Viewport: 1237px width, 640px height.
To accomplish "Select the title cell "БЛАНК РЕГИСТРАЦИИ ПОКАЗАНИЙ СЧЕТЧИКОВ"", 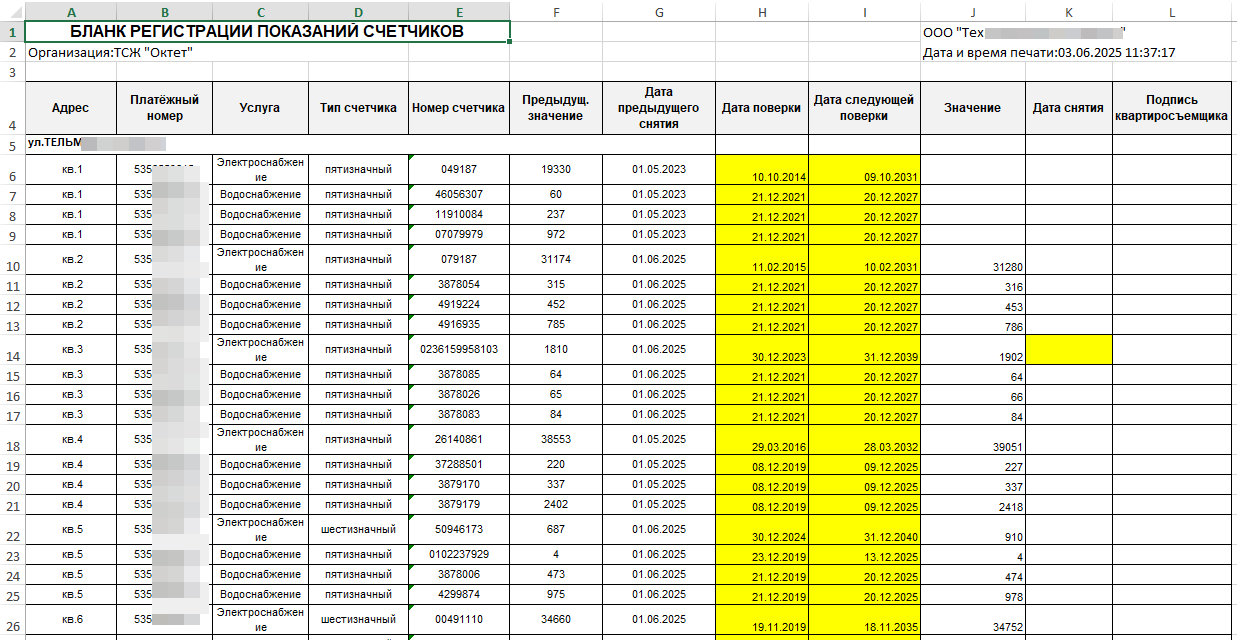I will 267,32.
